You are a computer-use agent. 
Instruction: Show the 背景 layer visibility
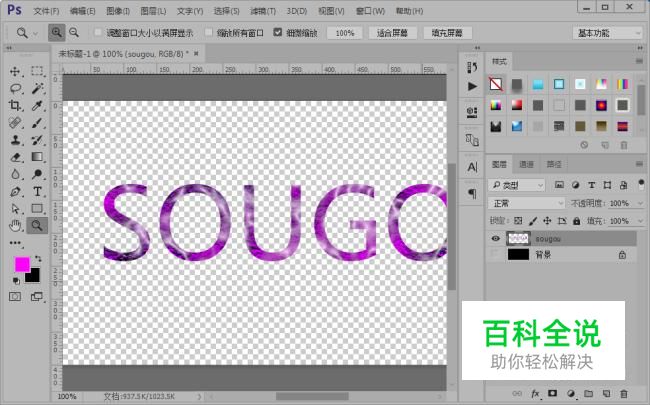[x=495, y=255]
